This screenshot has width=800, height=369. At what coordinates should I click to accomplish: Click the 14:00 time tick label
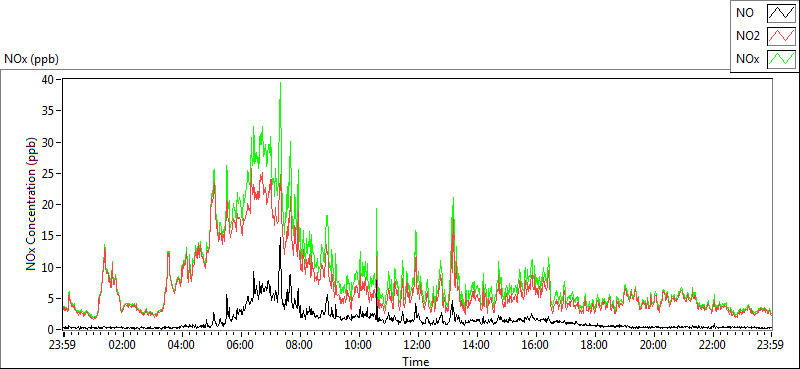pyautogui.click(x=477, y=345)
